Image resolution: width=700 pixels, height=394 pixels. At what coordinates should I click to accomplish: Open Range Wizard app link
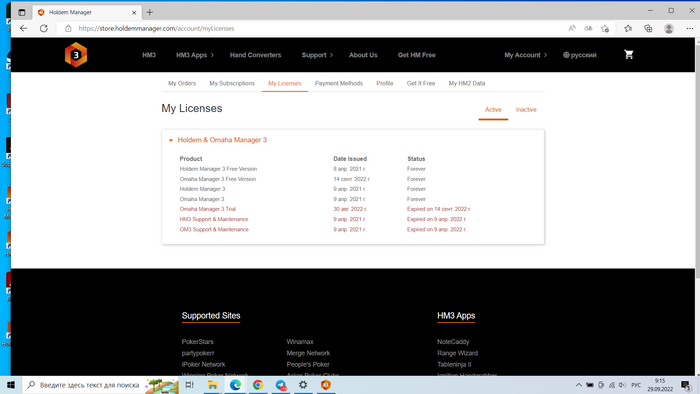tap(458, 353)
